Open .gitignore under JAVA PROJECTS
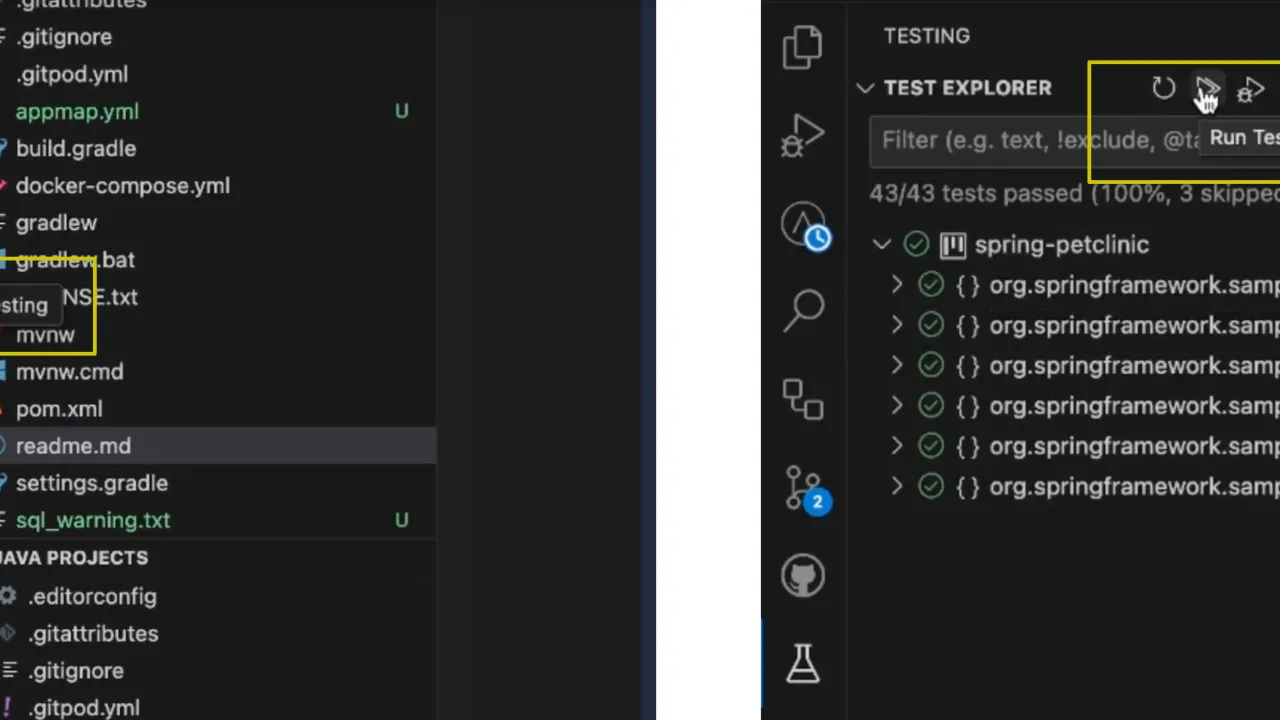Screen dimensions: 1280x720 [x=76, y=671]
